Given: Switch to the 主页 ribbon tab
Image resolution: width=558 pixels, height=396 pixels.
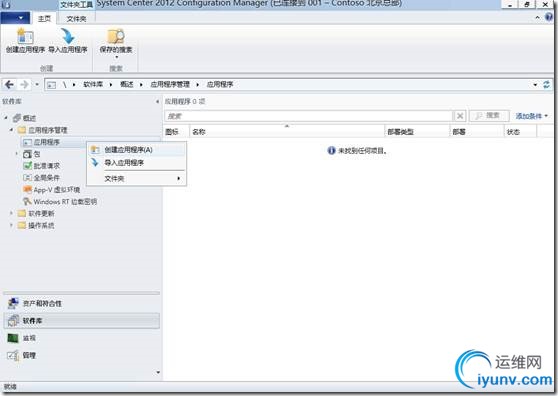Looking at the screenshot, I should pos(44,19).
